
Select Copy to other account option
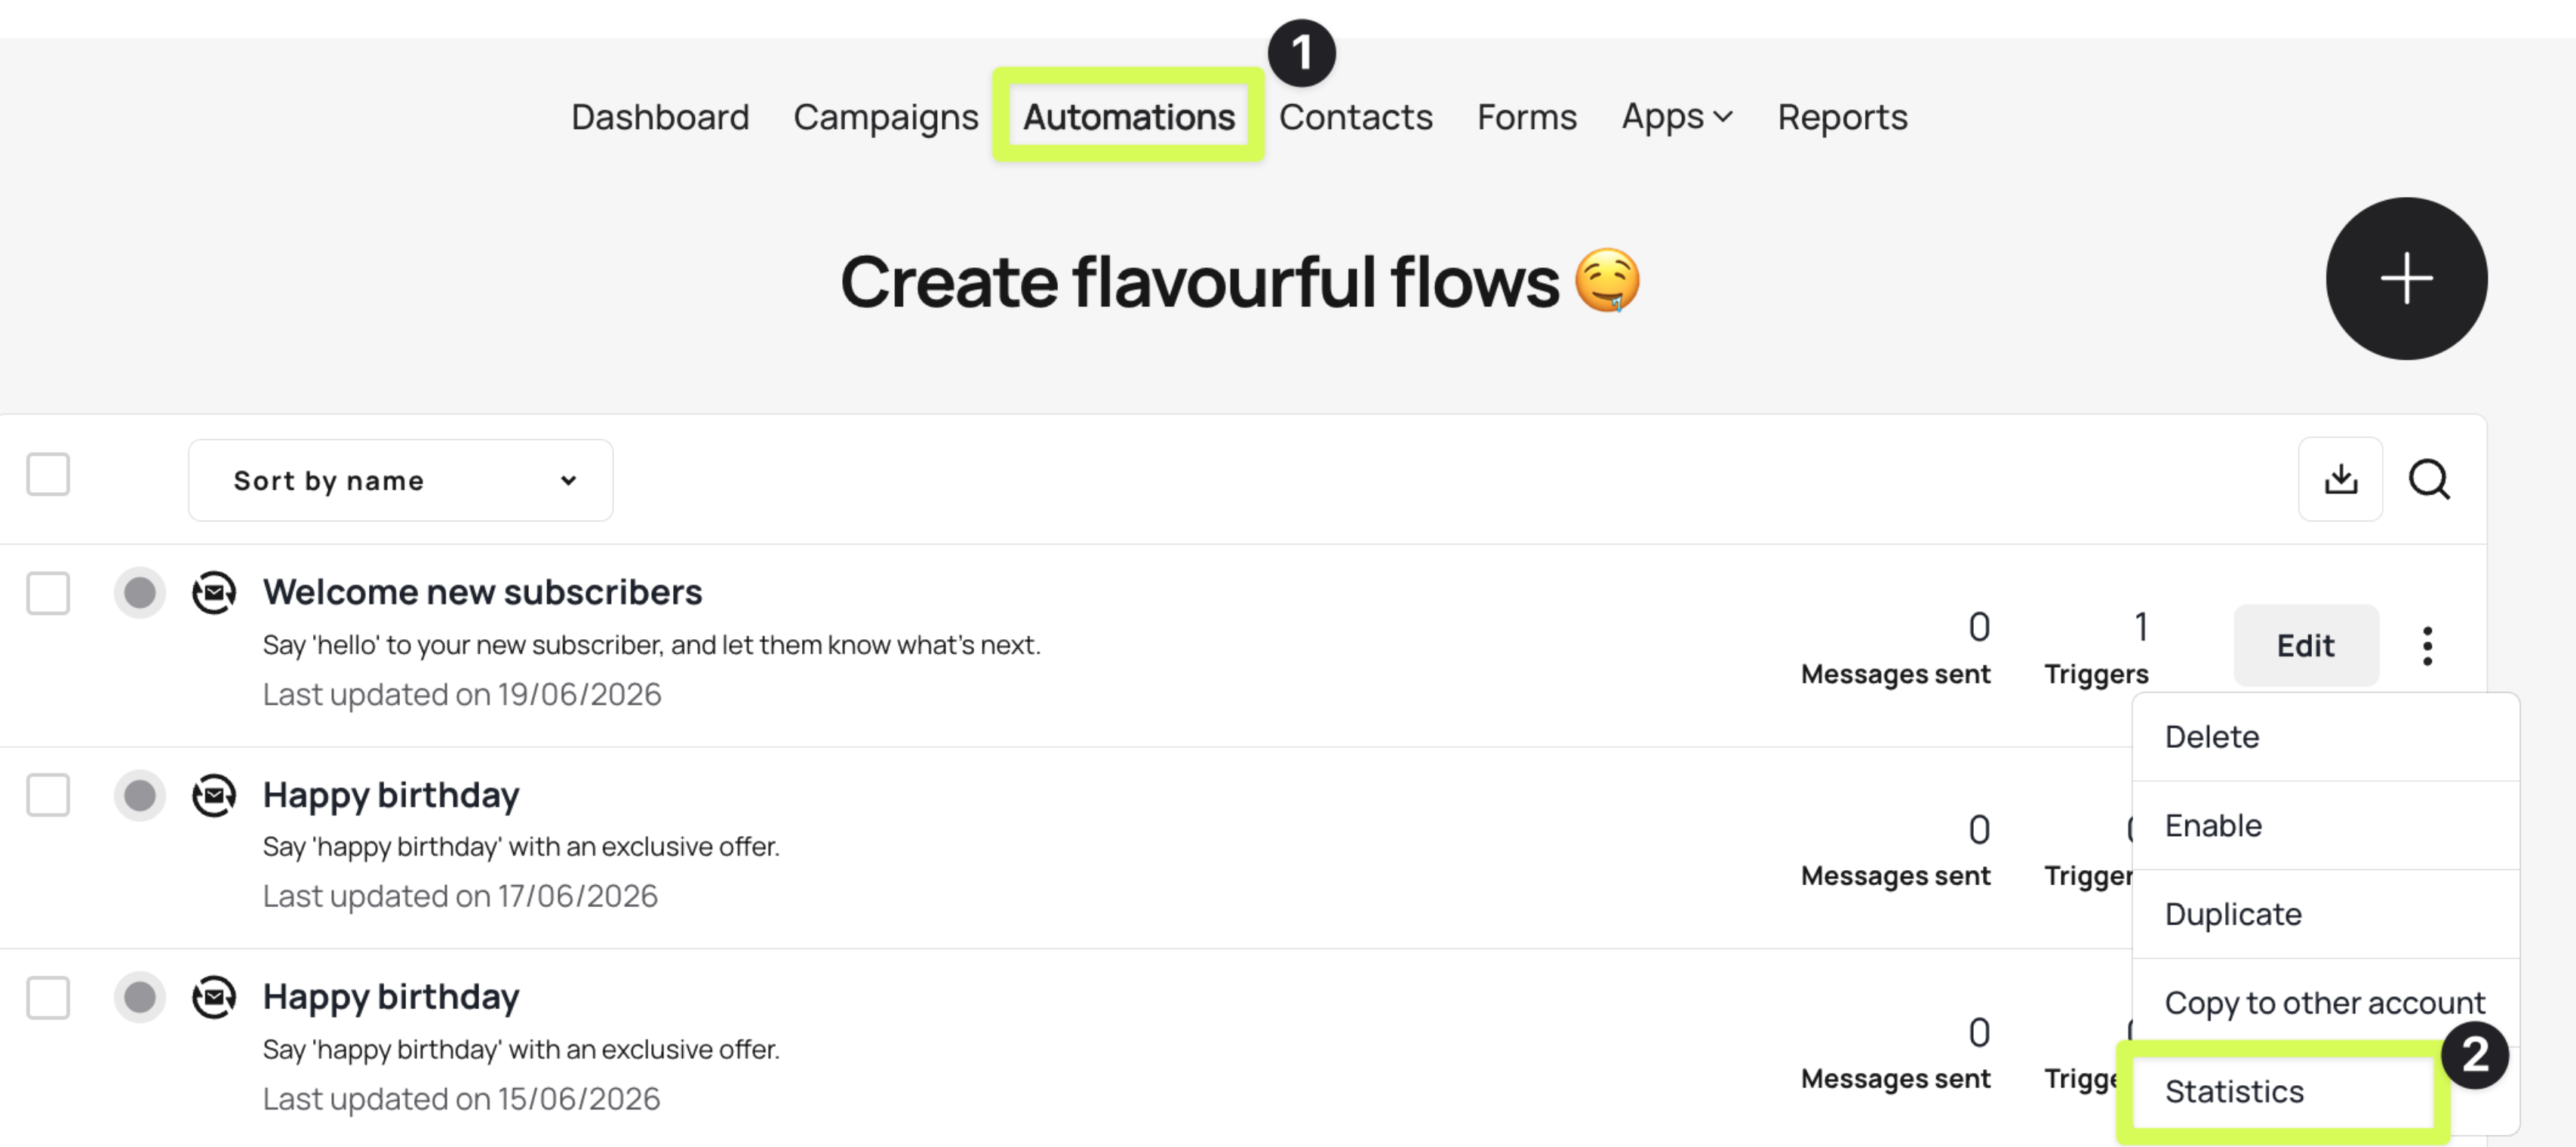(2325, 1002)
